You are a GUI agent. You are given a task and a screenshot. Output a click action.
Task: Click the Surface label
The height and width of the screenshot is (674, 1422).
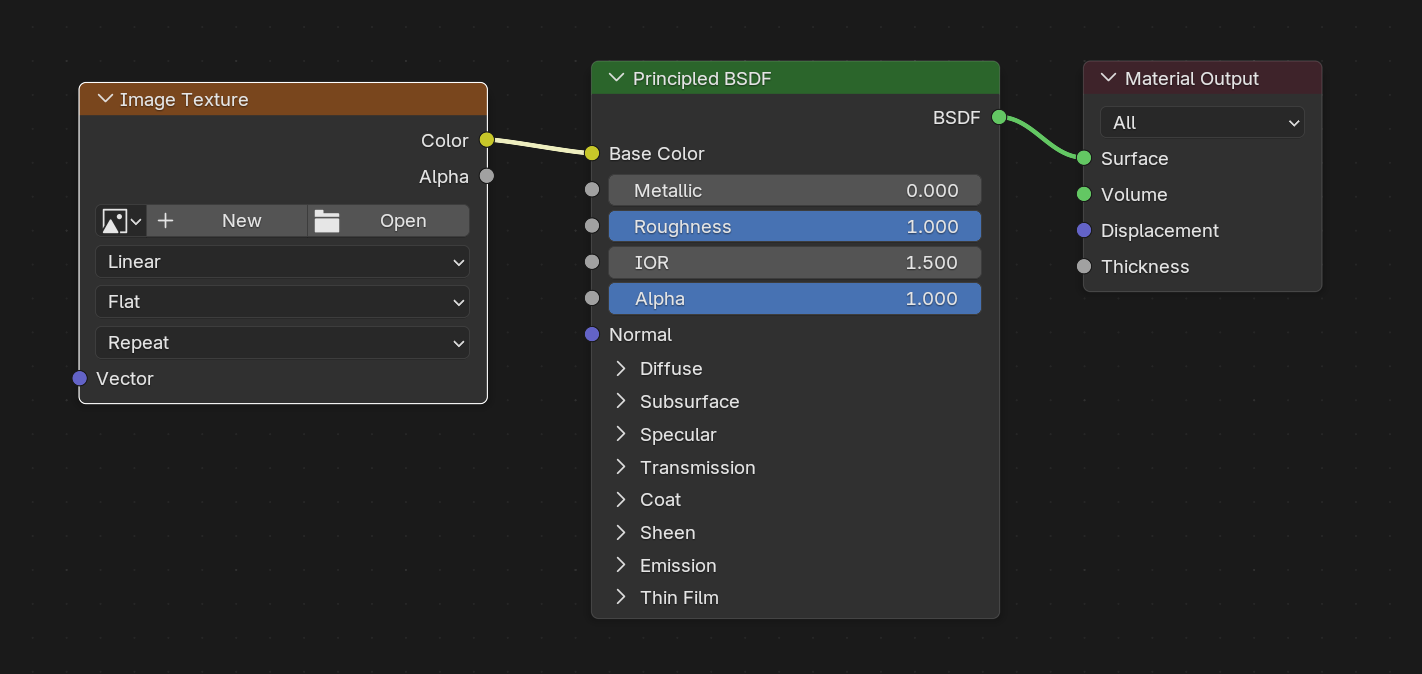pyautogui.click(x=1135, y=158)
